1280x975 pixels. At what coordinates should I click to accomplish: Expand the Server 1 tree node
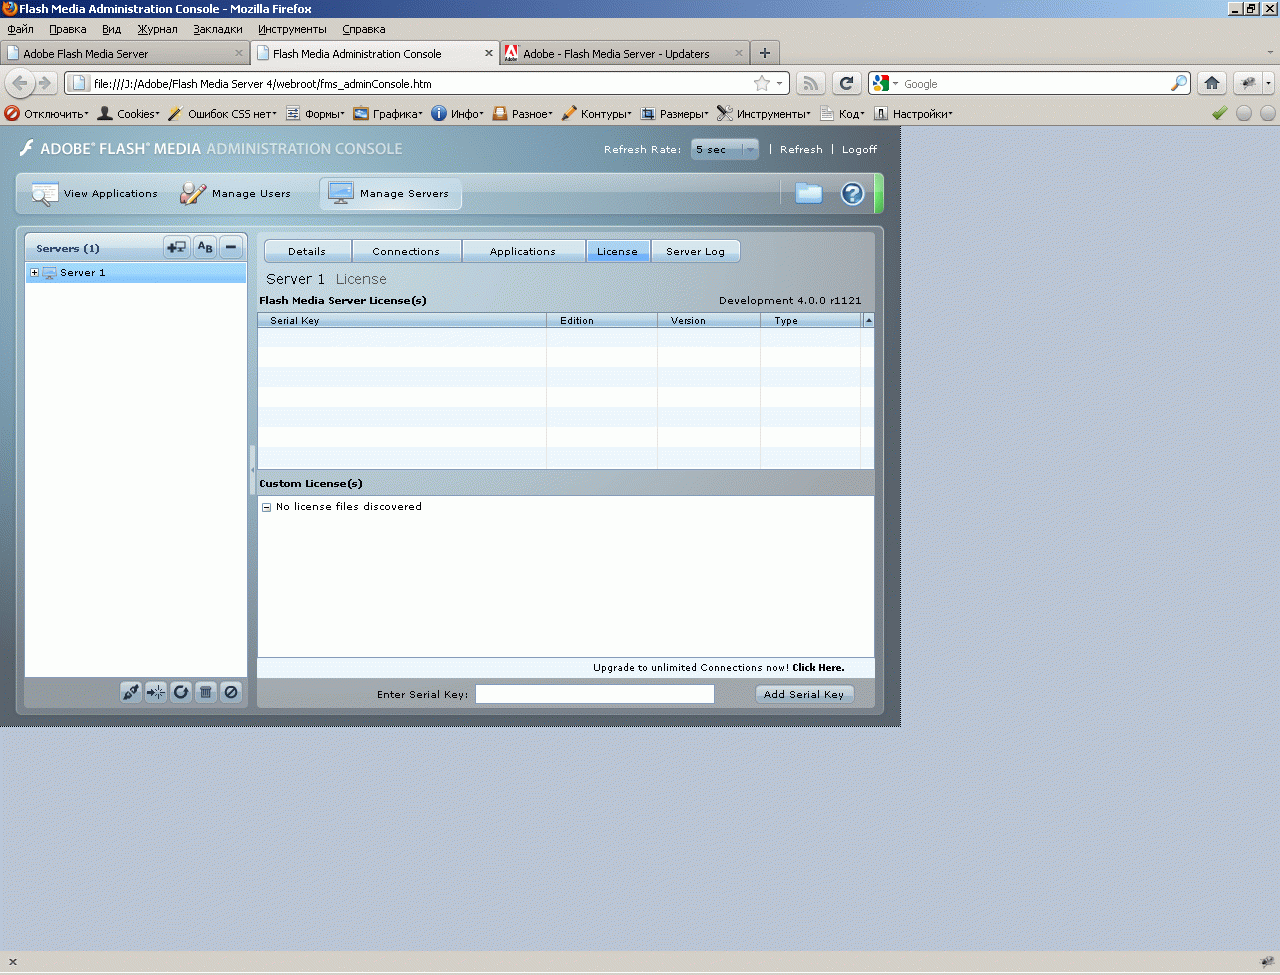[34, 272]
